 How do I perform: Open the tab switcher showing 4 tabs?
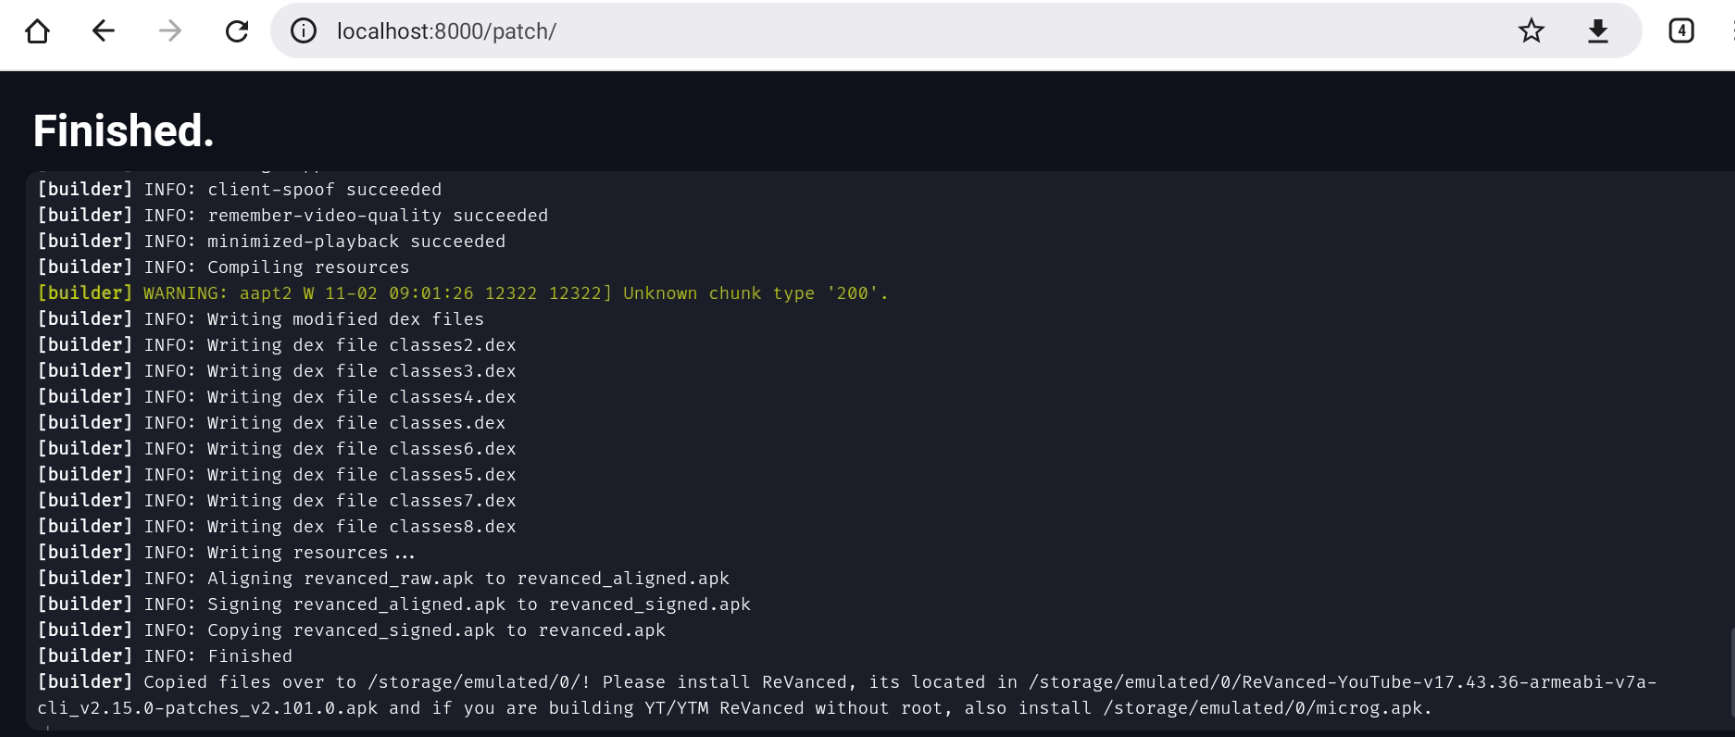point(1681,31)
